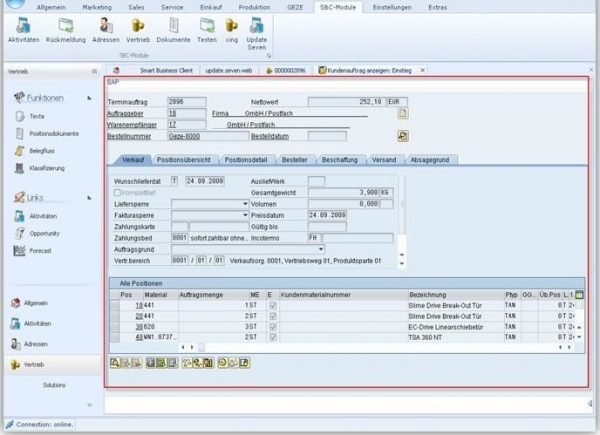Click the Solutions button in the sidebar
Viewport: 600px width, 435px height.
(54, 385)
